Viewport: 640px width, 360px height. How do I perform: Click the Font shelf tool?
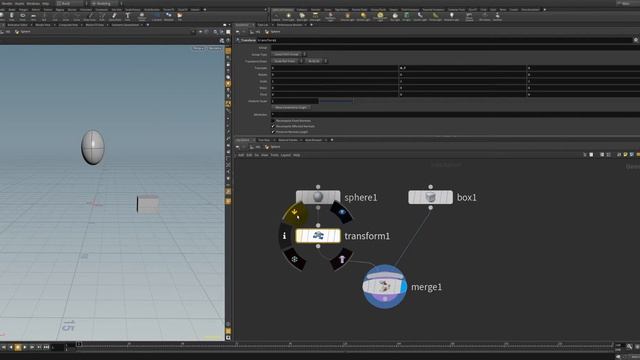pos(127,16)
